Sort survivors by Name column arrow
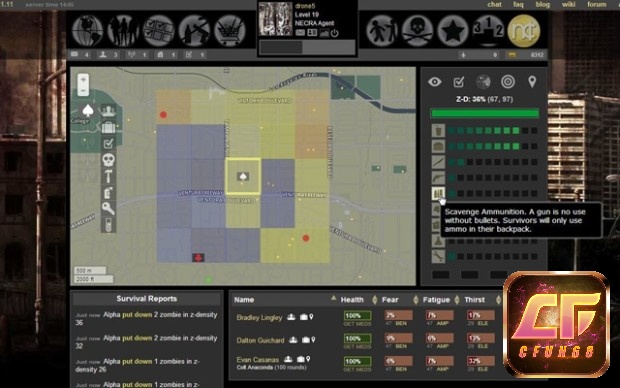The height and width of the screenshot is (388, 620). coord(333,298)
